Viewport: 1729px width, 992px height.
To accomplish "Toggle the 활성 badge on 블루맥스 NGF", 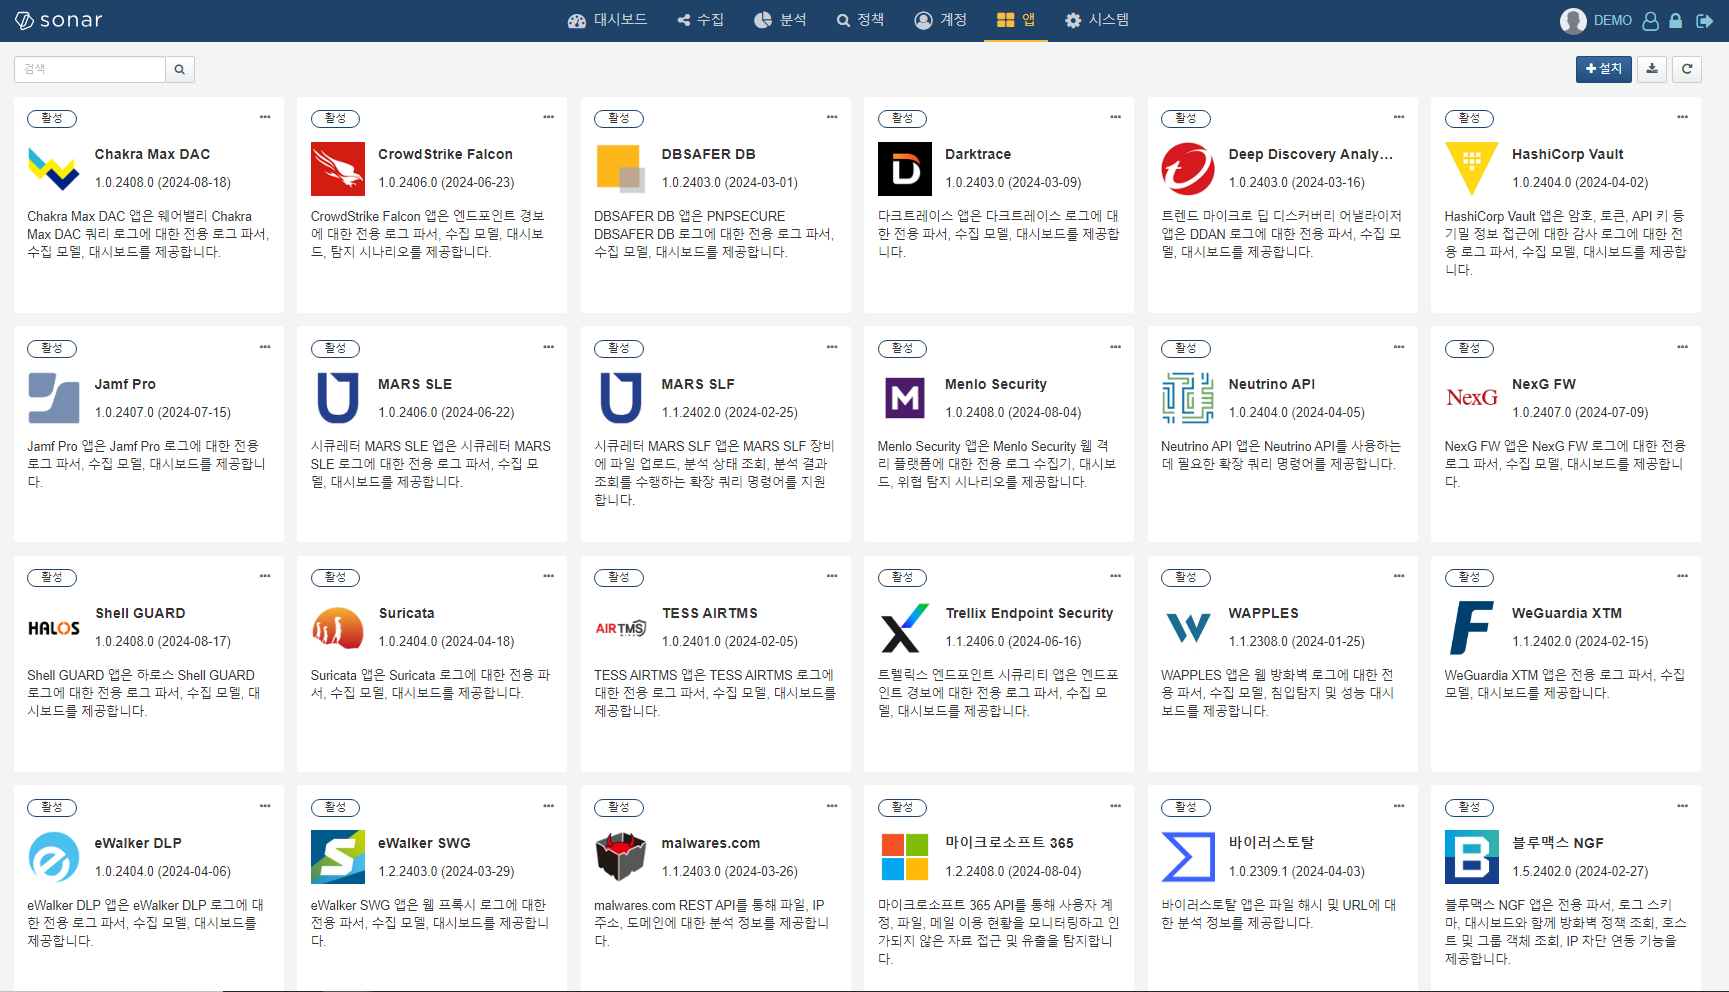I will (1470, 807).
